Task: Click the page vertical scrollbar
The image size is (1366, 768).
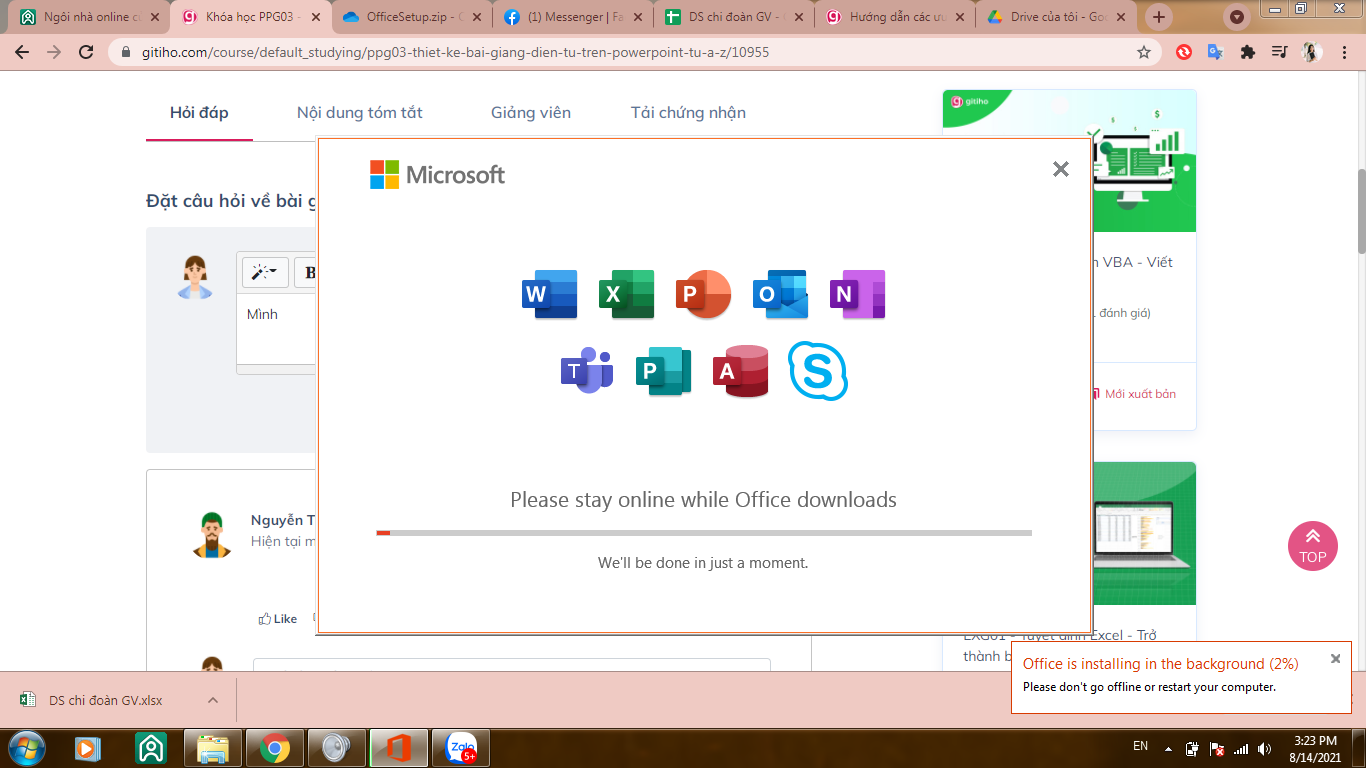Action: pyautogui.click(x=1360, y=210)
